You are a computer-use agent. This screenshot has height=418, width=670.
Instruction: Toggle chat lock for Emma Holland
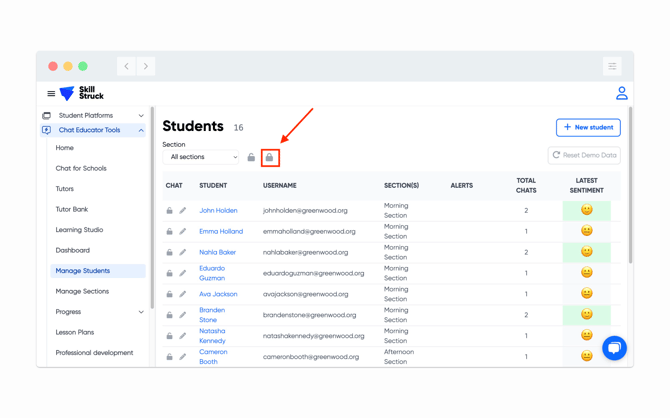coord(169,232)
